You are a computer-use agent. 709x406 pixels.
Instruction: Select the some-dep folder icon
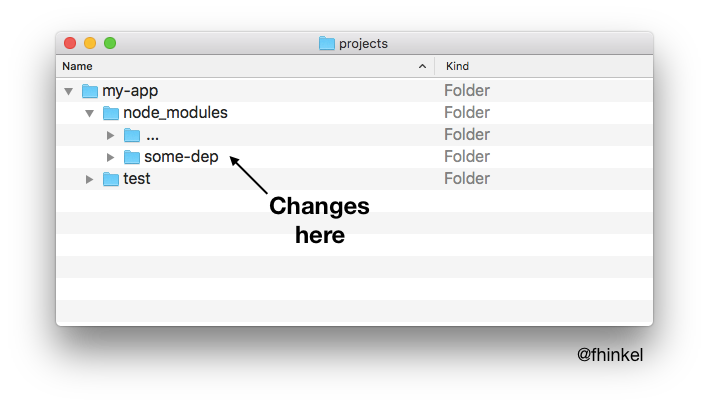(132, 157)
